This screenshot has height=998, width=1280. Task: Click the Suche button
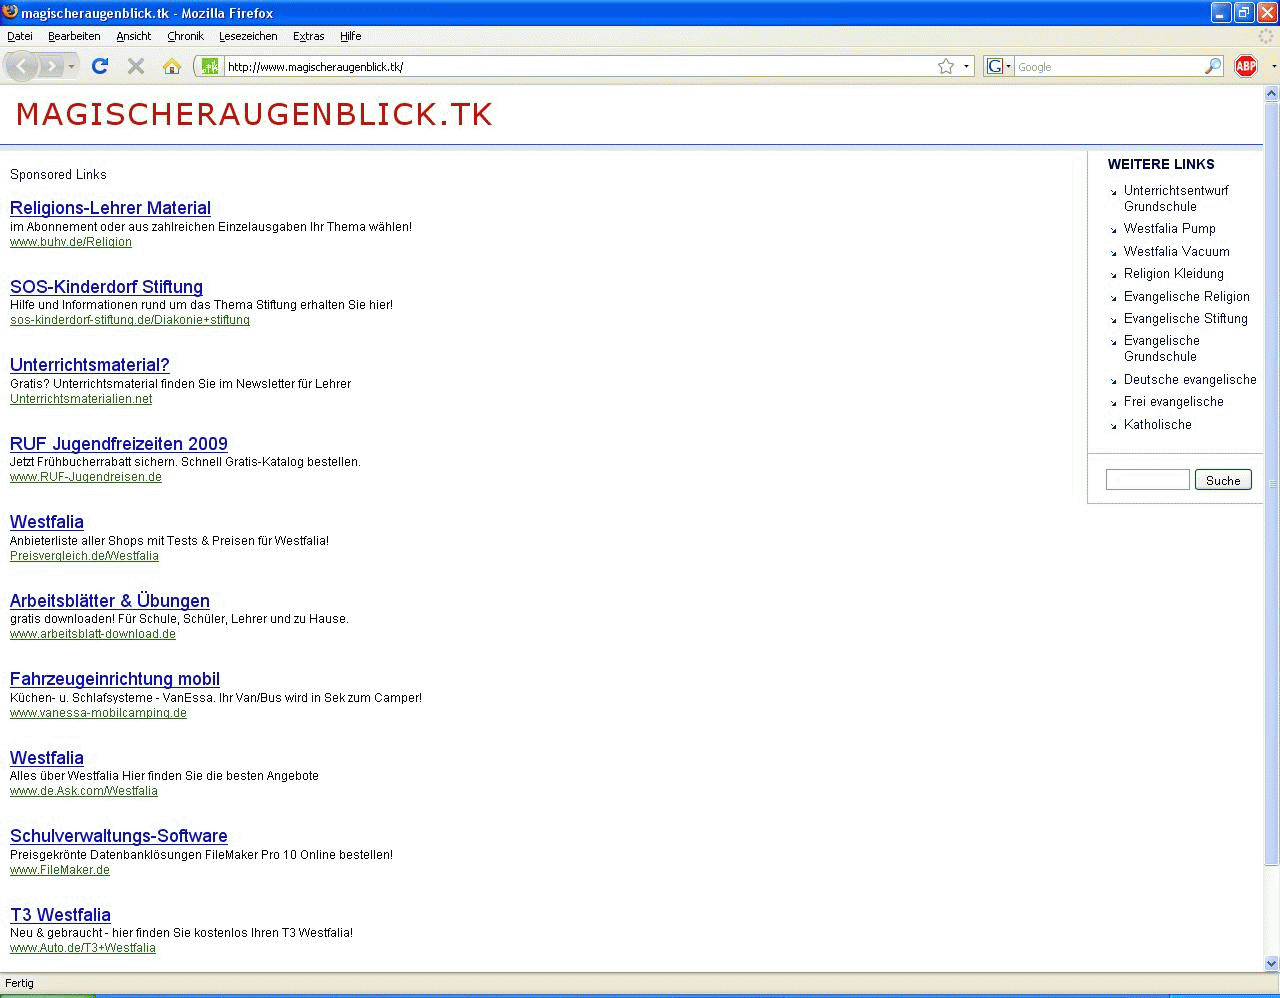[x=1223, y=480]
